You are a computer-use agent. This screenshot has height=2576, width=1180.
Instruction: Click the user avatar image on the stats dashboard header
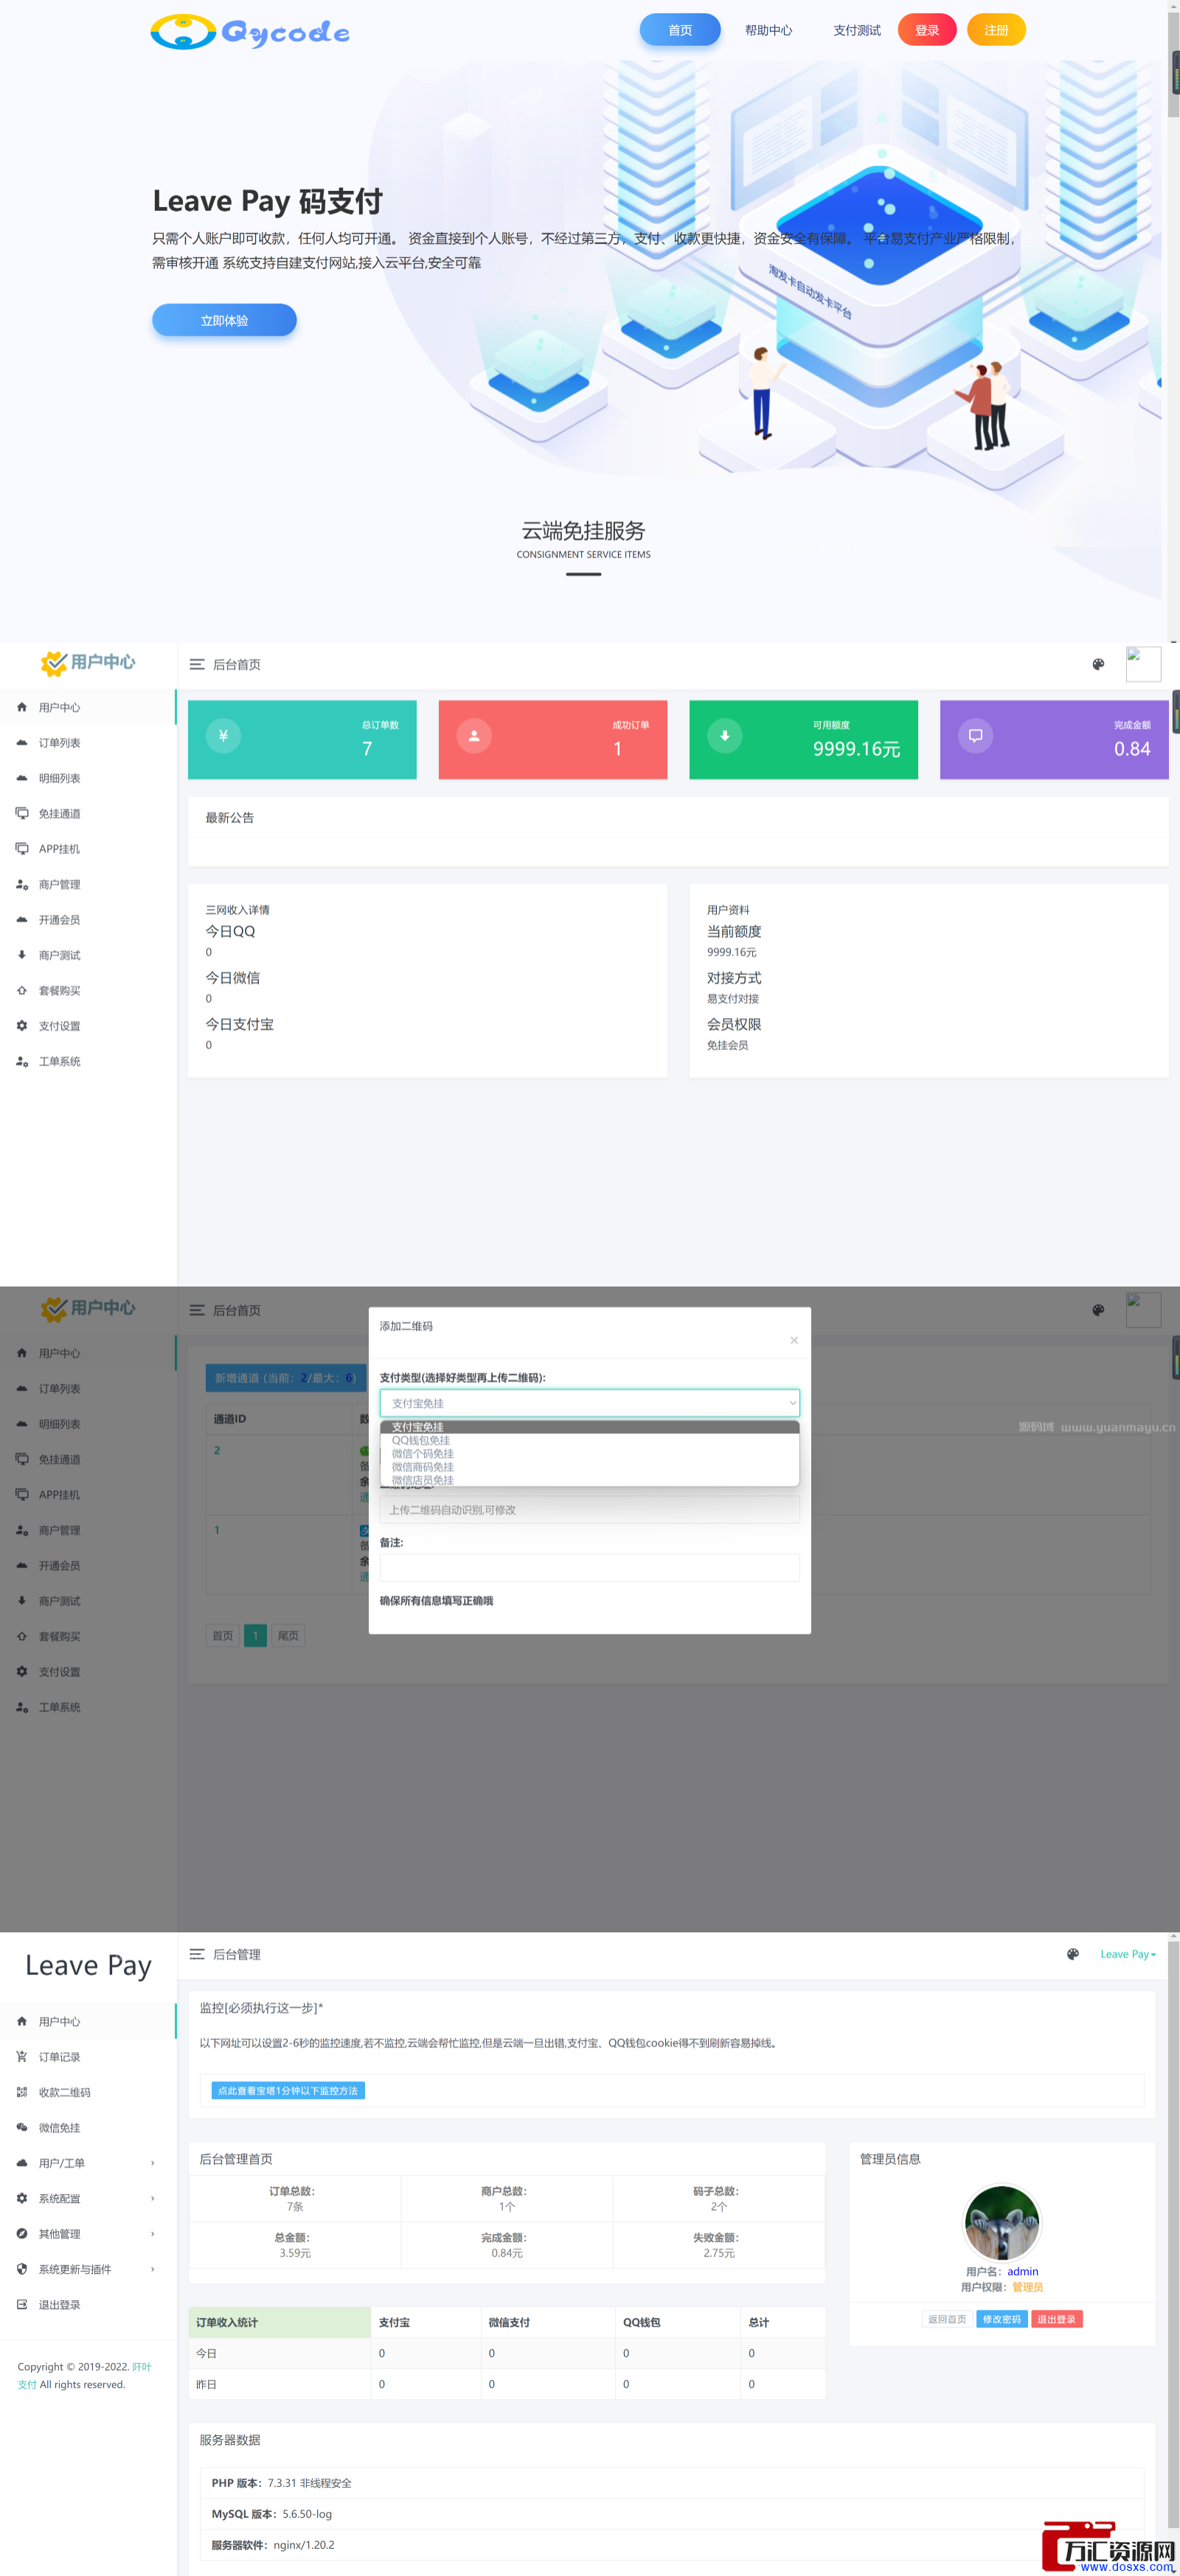[1143, 664]
